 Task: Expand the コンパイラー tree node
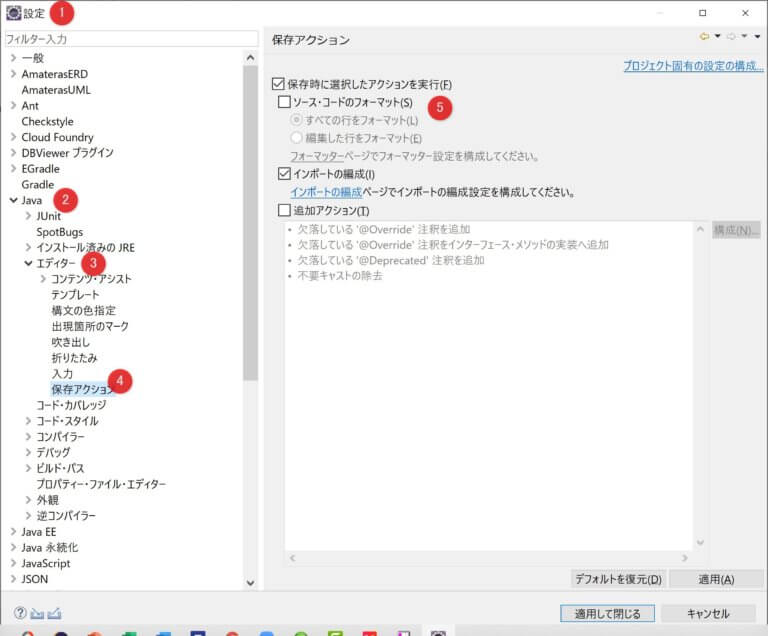tap(28, 437)
